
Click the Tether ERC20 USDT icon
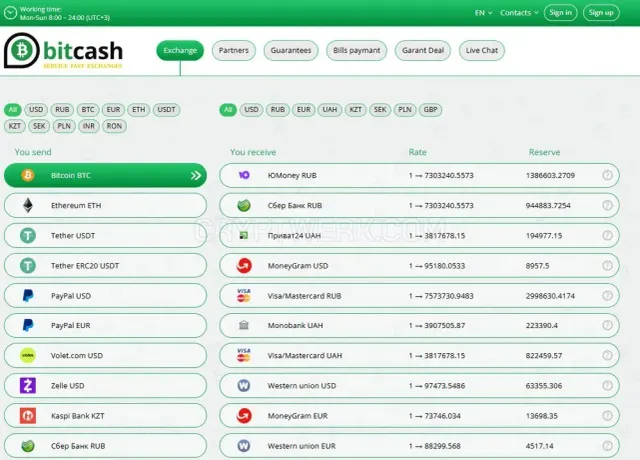click(28, 266)
